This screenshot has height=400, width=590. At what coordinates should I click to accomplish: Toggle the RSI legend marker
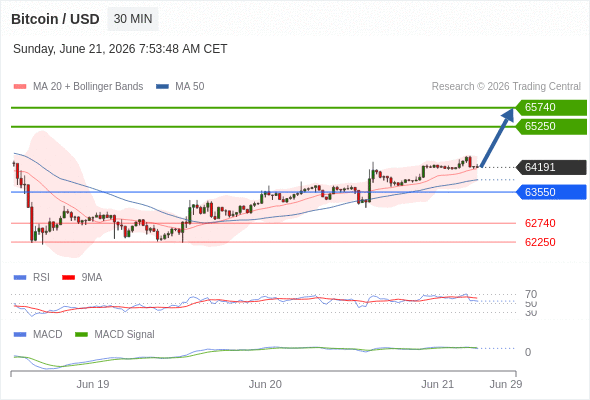click(20, 278)
